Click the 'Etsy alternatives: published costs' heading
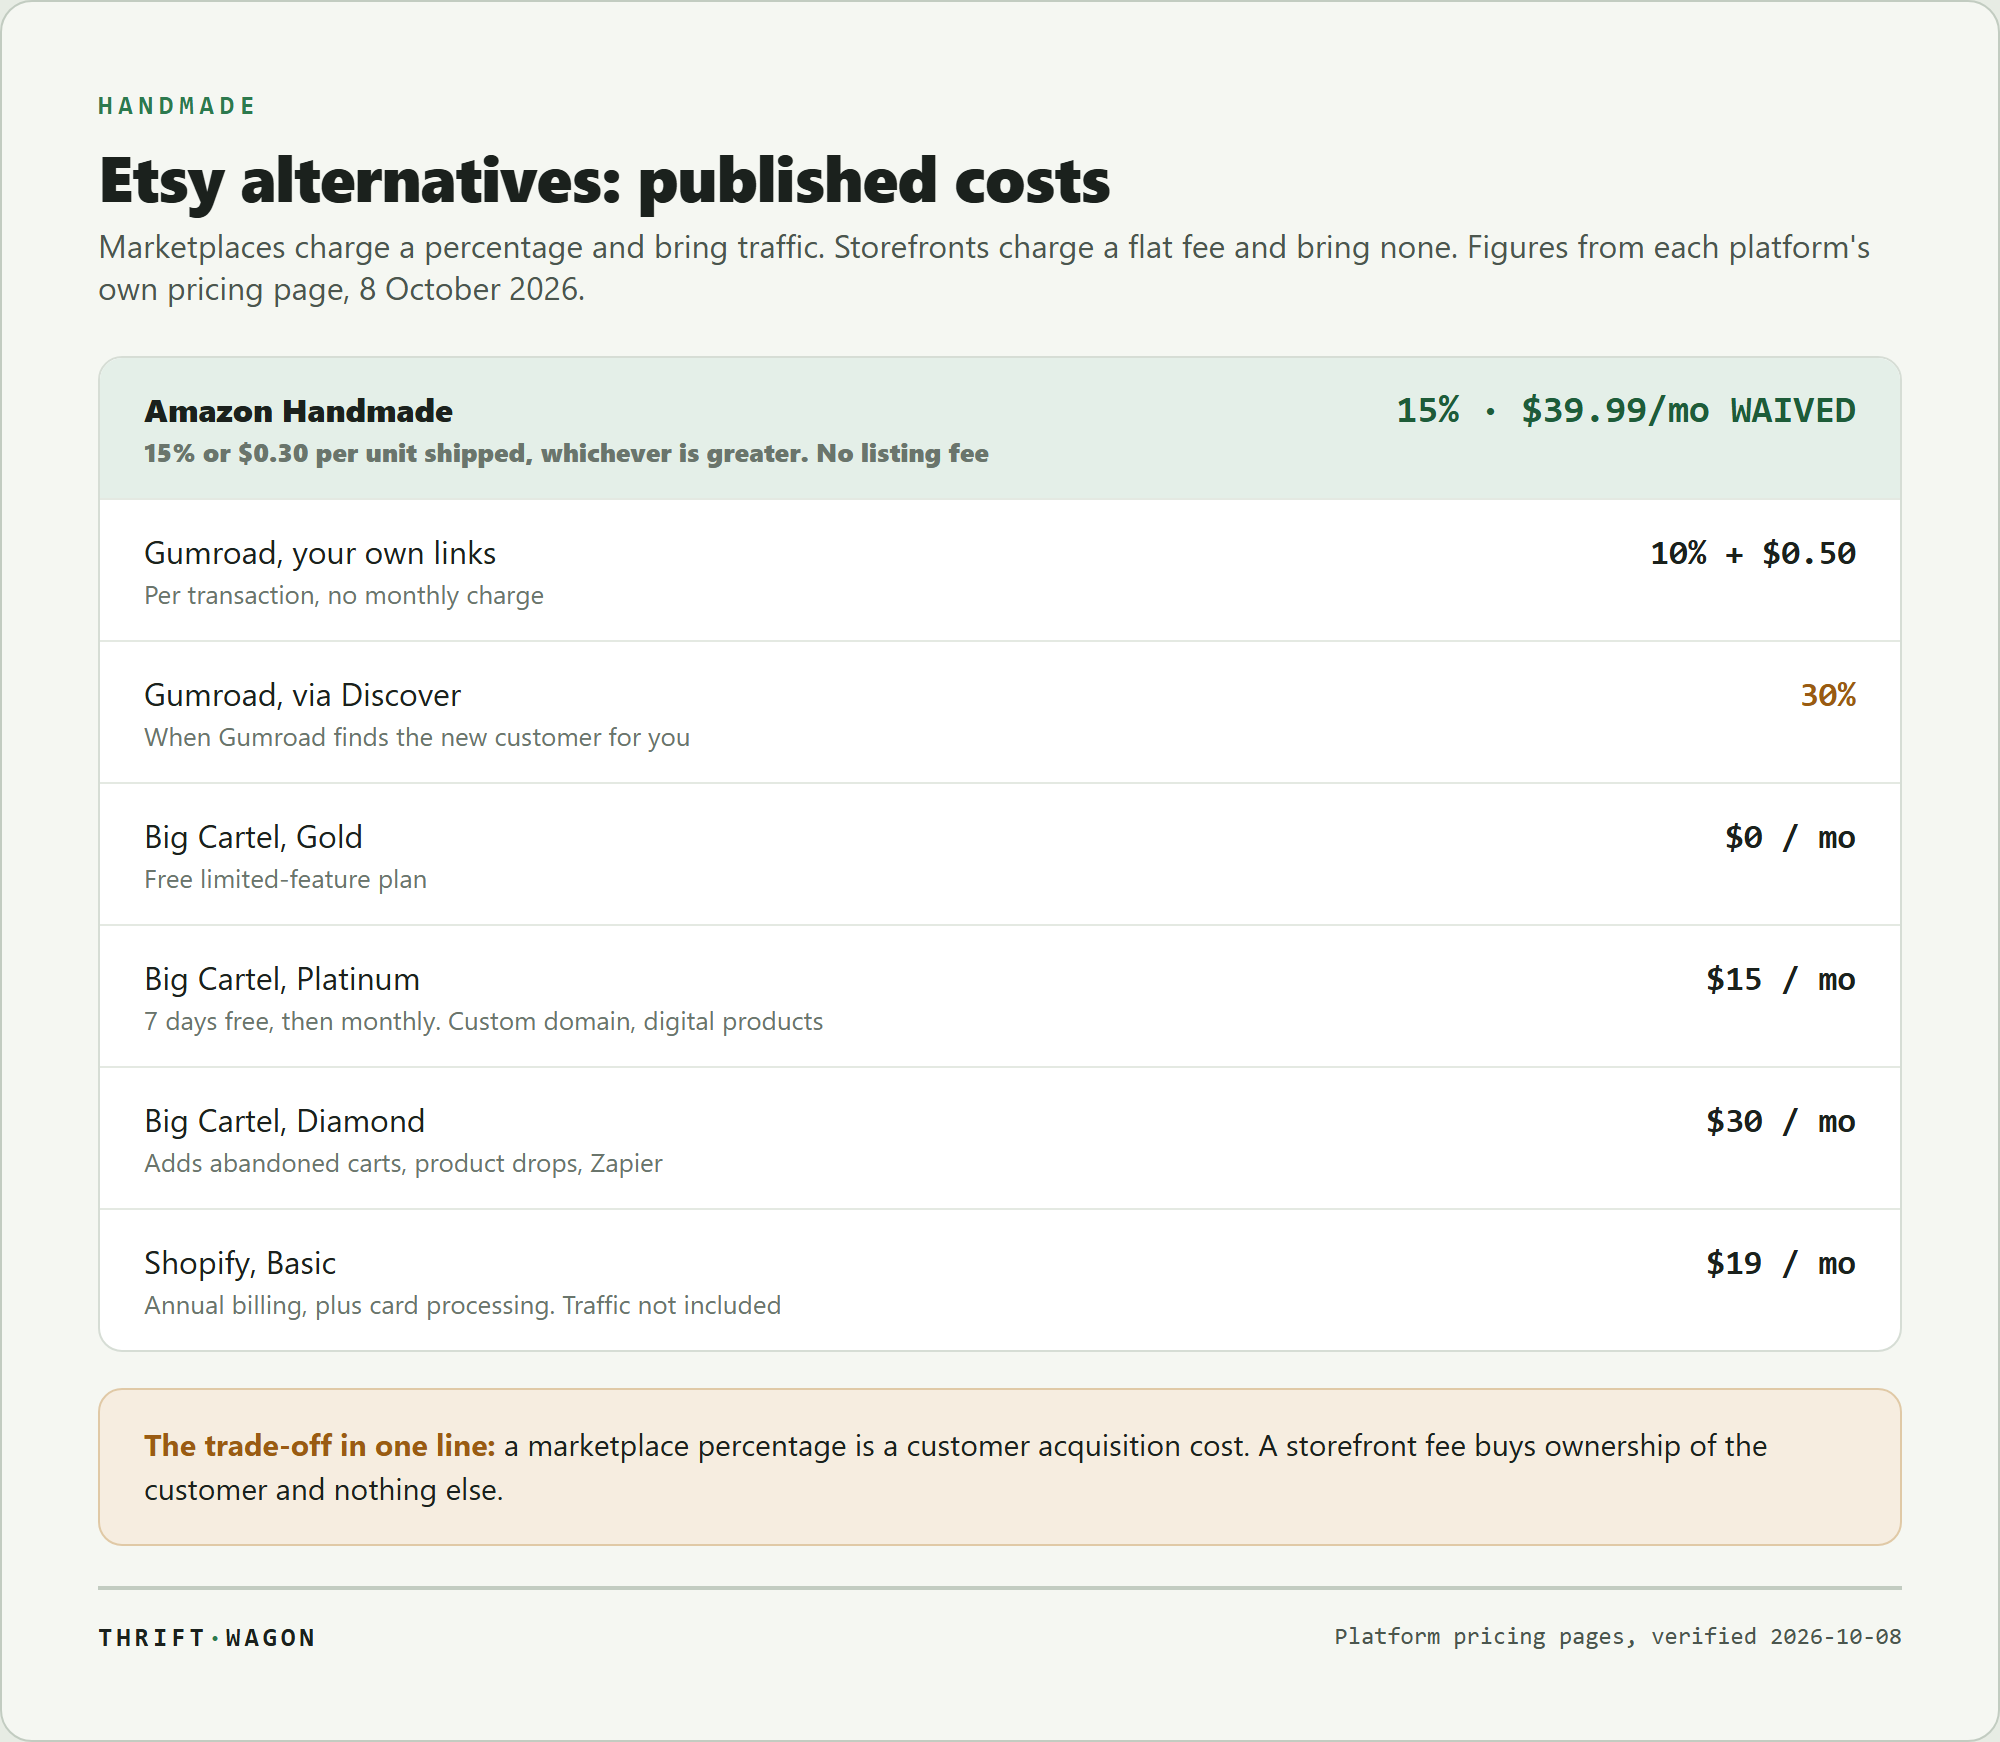Image resolution: width=2000 pixels, height=1742 pixels. pyautogui.click(x=604, y=181)
